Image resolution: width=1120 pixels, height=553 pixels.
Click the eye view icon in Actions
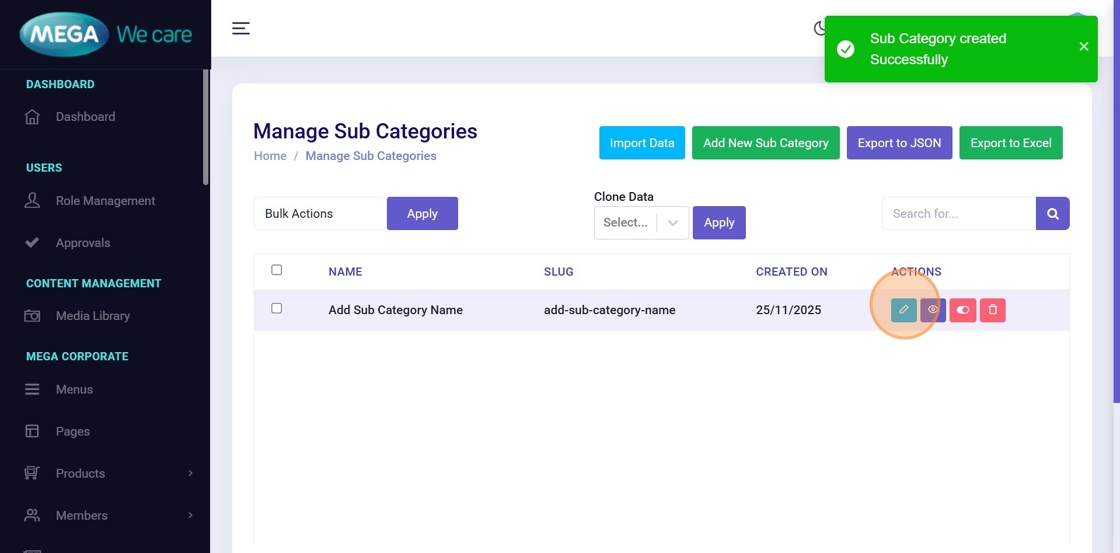(933, 310)
